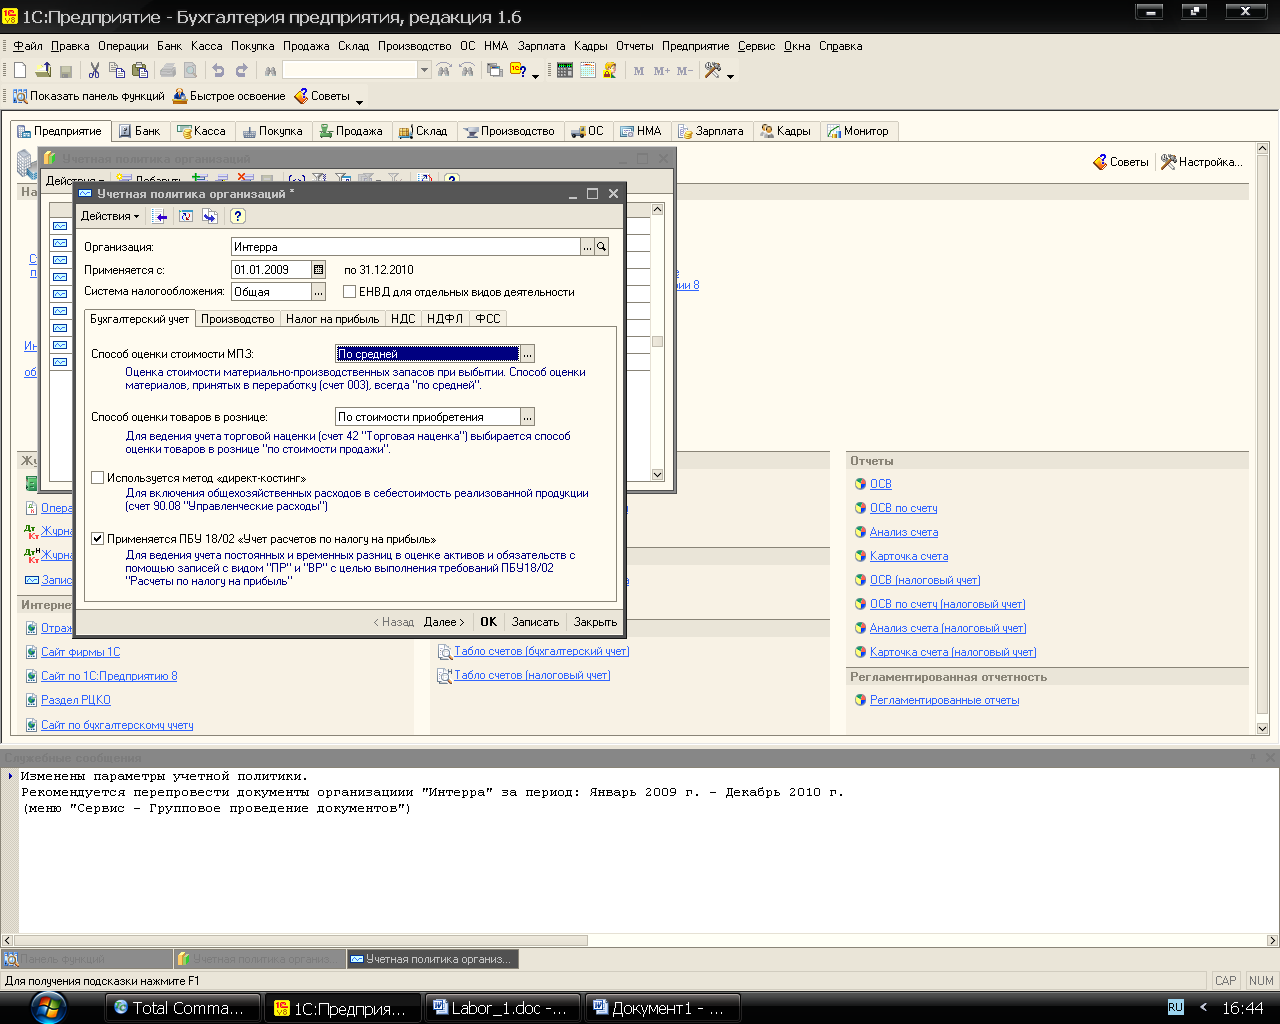Click the go-back blue arrow icon in dialog
This screenshot has width=1280, height=1024.
coord(160,216)
